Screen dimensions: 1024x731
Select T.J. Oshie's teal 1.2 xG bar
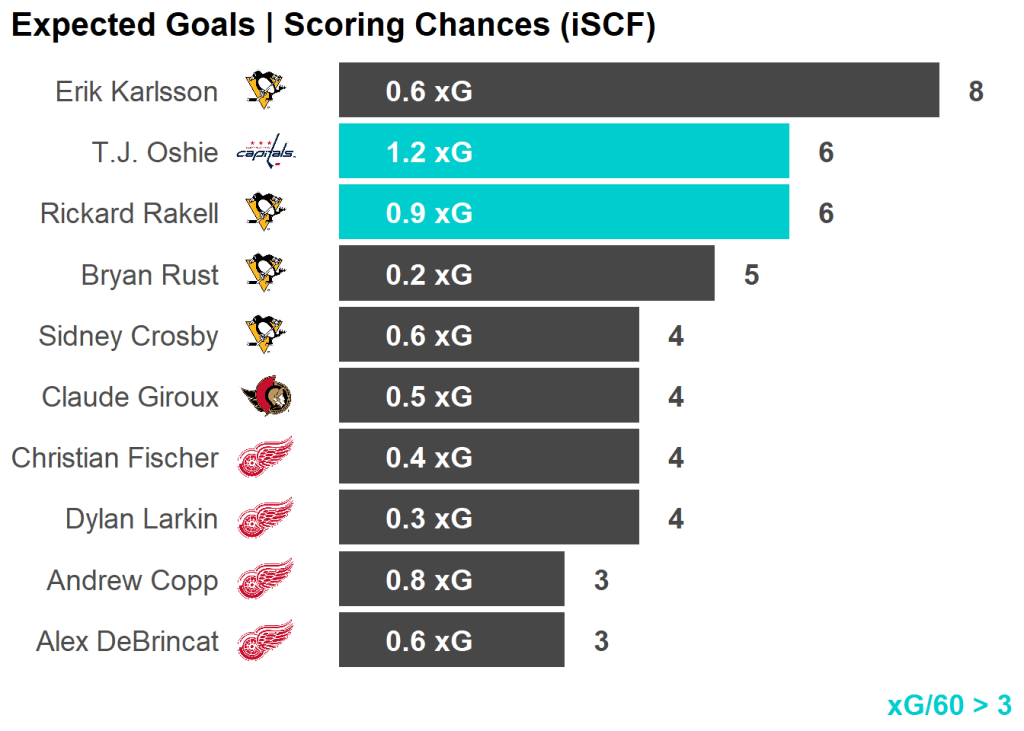563,152
